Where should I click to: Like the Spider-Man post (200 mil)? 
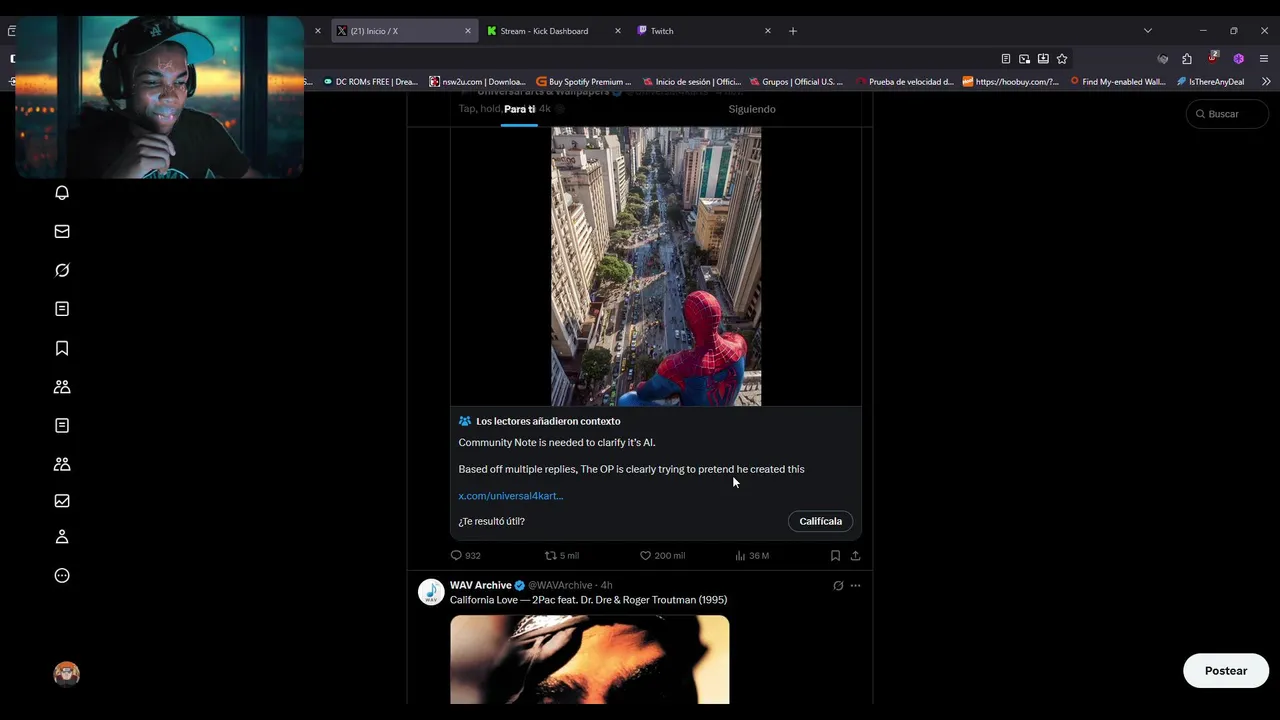662,555
